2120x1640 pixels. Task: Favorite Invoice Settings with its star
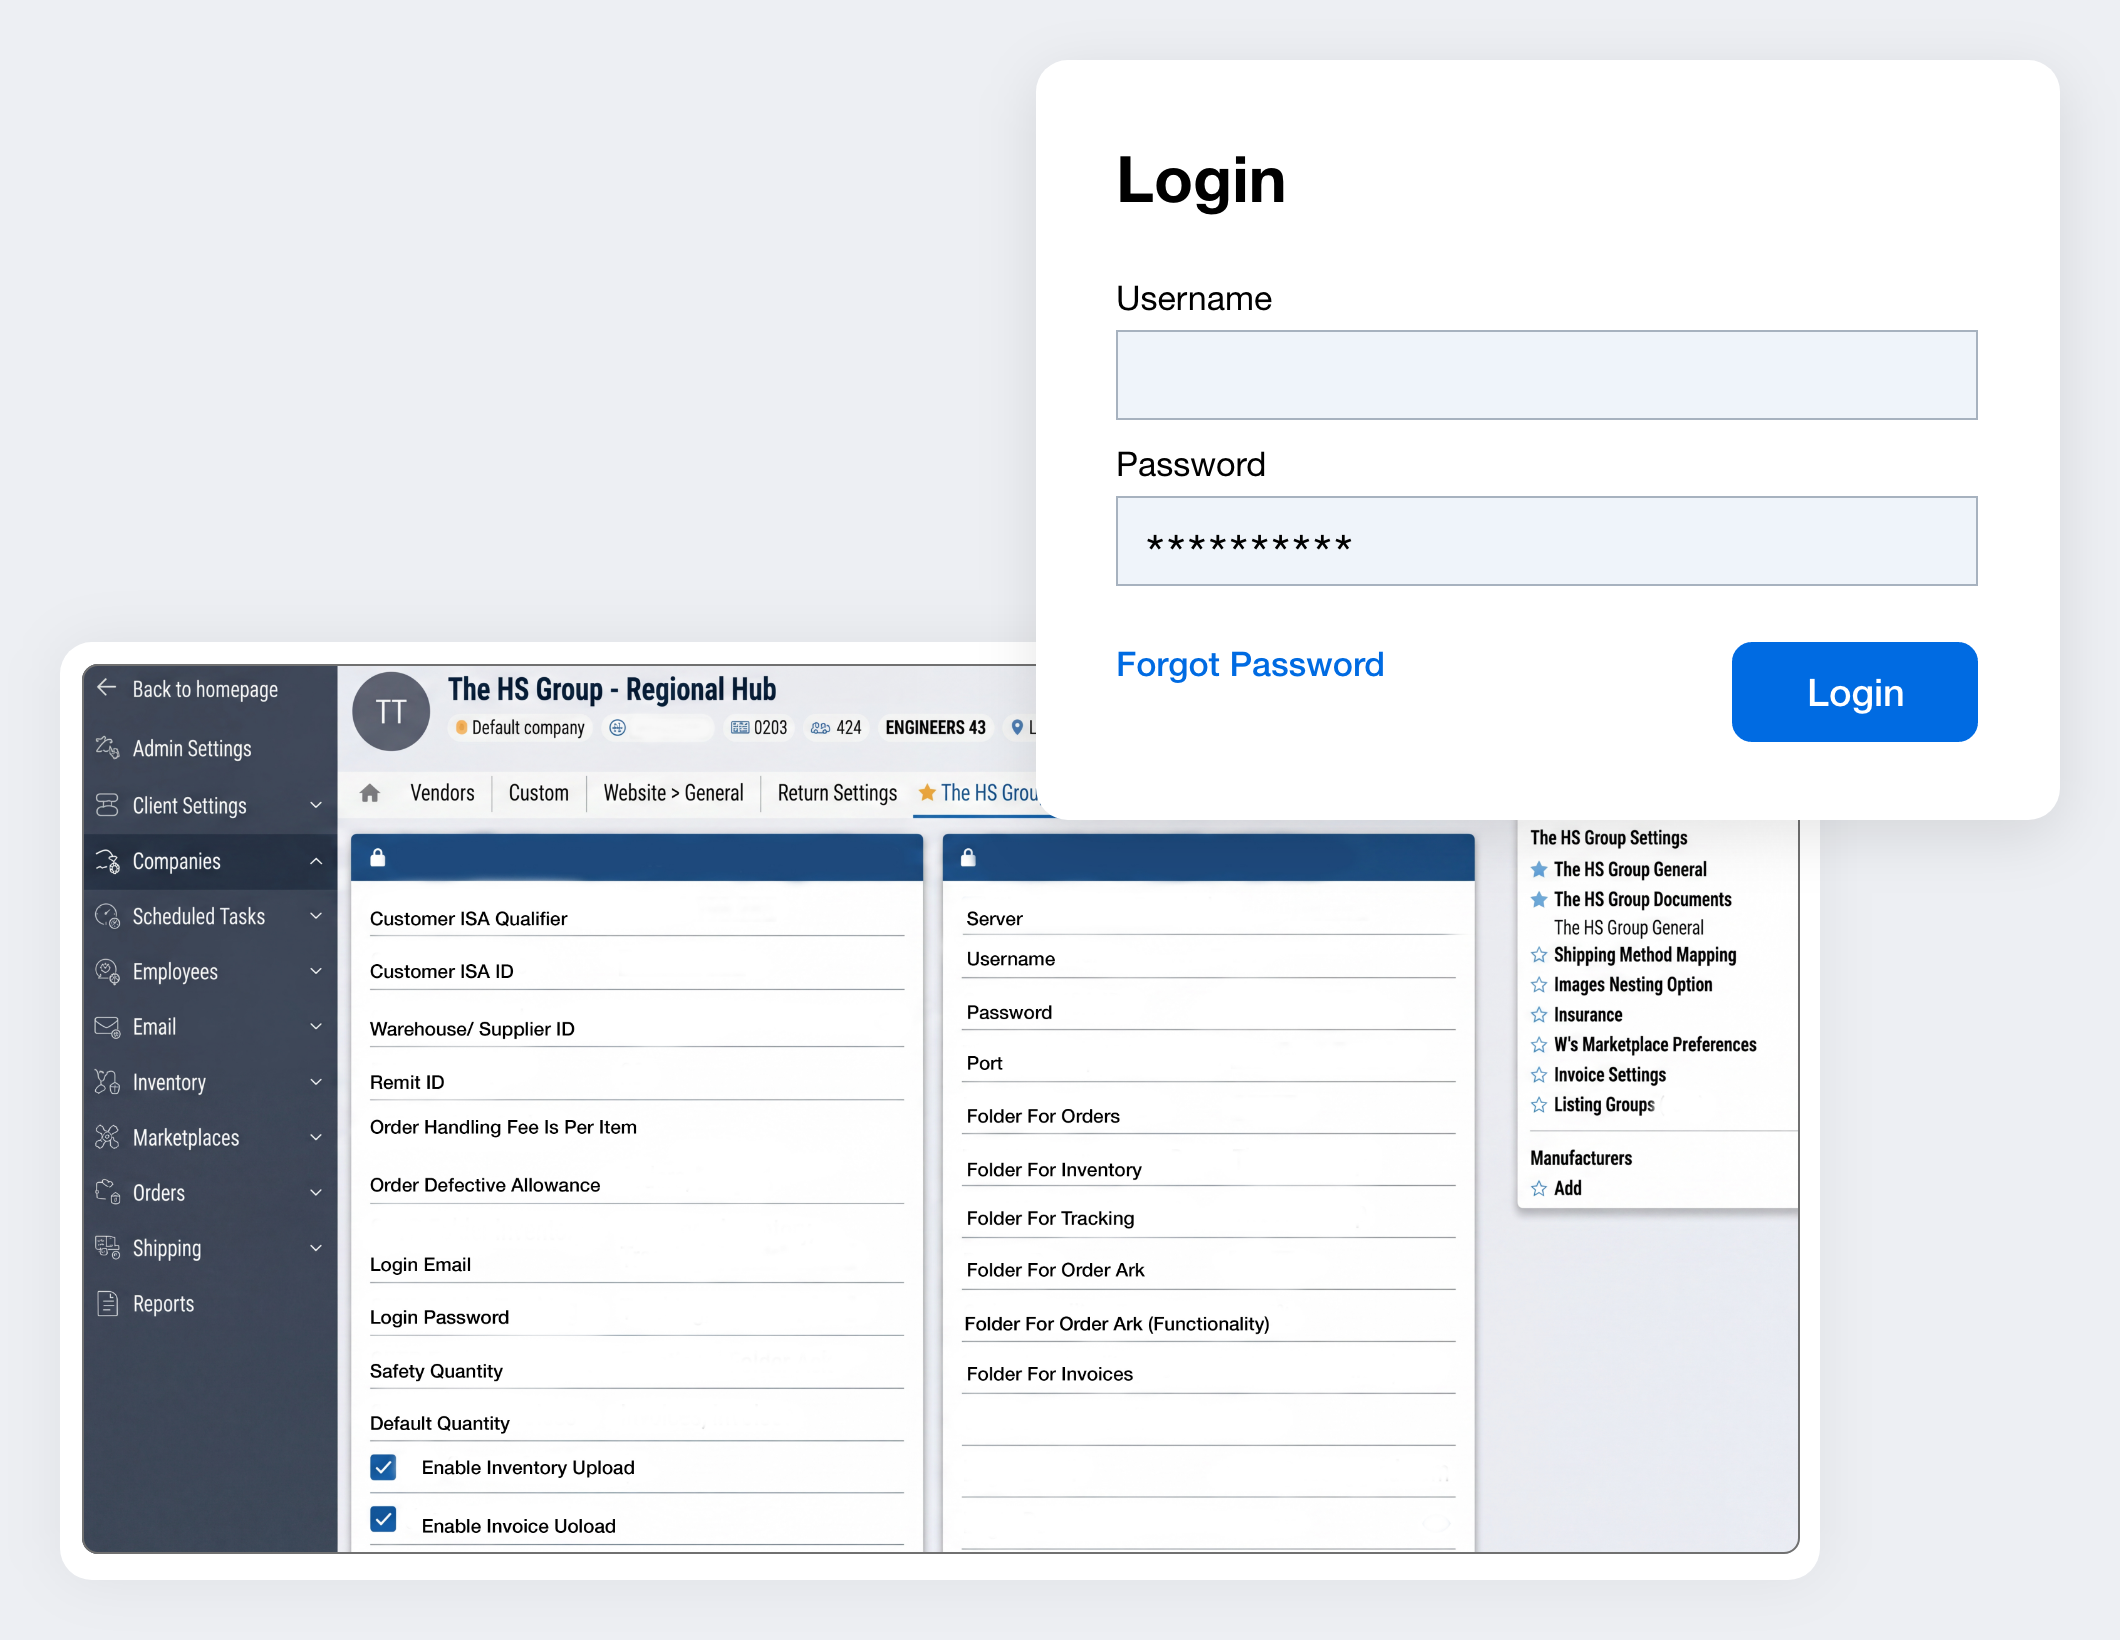(x=1539, y=1075)
